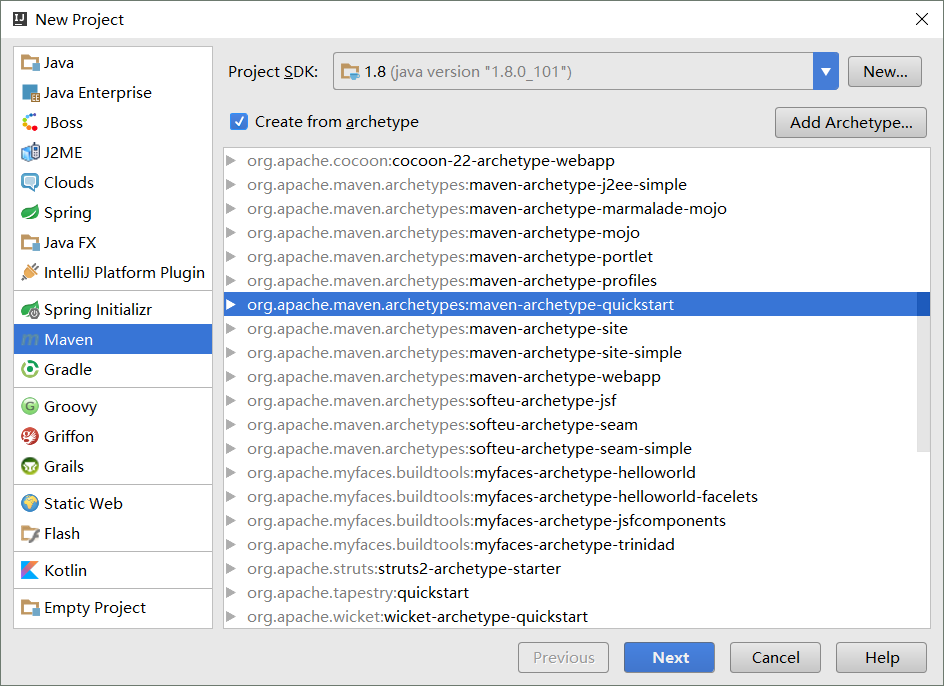The image size is (944, 686).
Task: Select Spring project type label
Action: (x=67, y=213)
